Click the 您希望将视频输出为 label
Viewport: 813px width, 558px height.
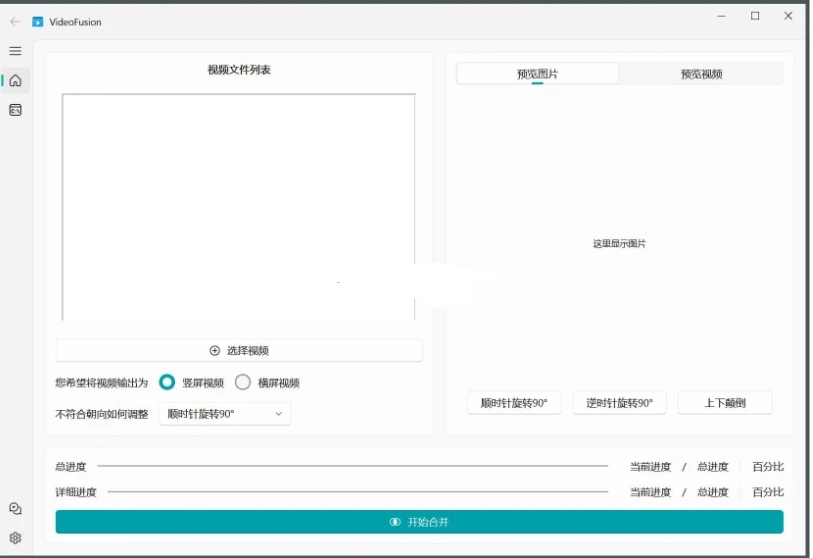coord(102,383)
